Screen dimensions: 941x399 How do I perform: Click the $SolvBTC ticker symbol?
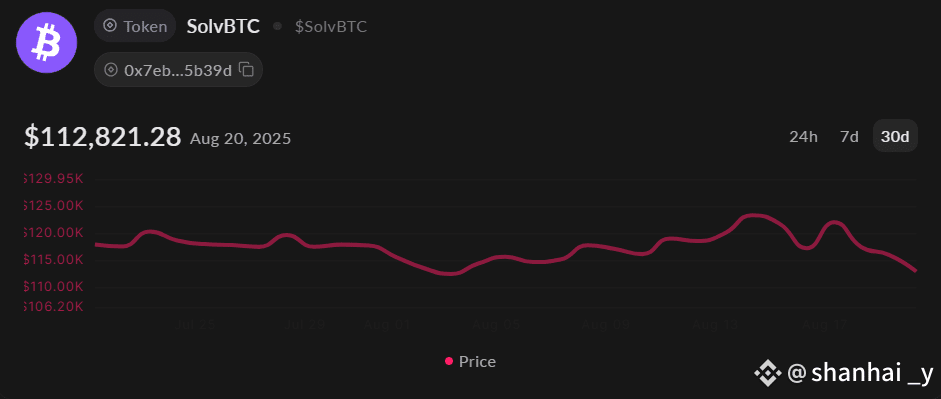(x=331, y=26)
